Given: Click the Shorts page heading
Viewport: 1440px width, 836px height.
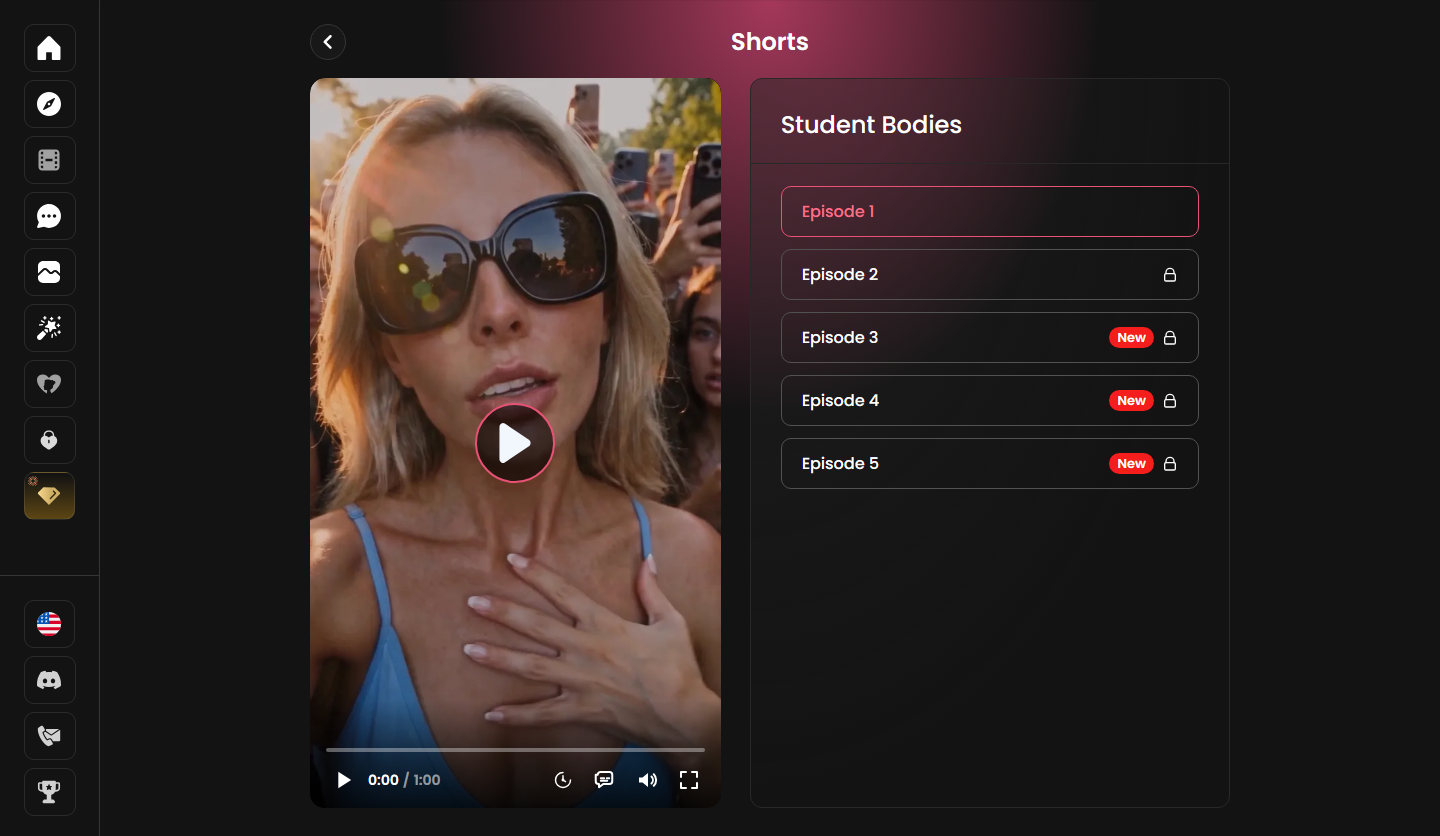Looking at the screenshot, I should pos(769,42).
